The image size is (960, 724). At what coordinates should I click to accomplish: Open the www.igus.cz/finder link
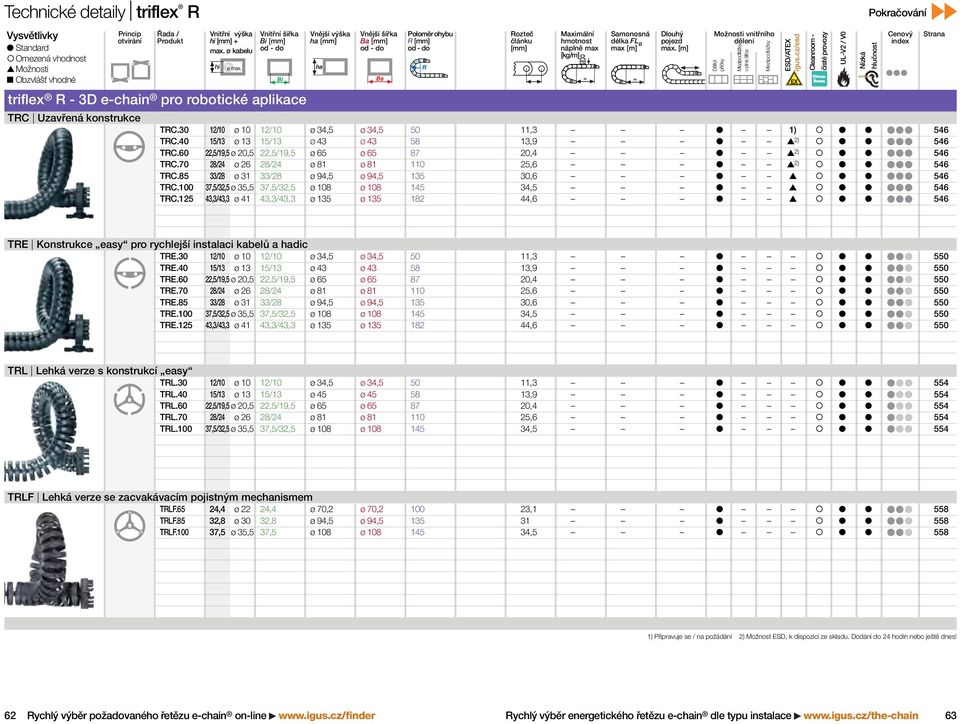[327, 715]
